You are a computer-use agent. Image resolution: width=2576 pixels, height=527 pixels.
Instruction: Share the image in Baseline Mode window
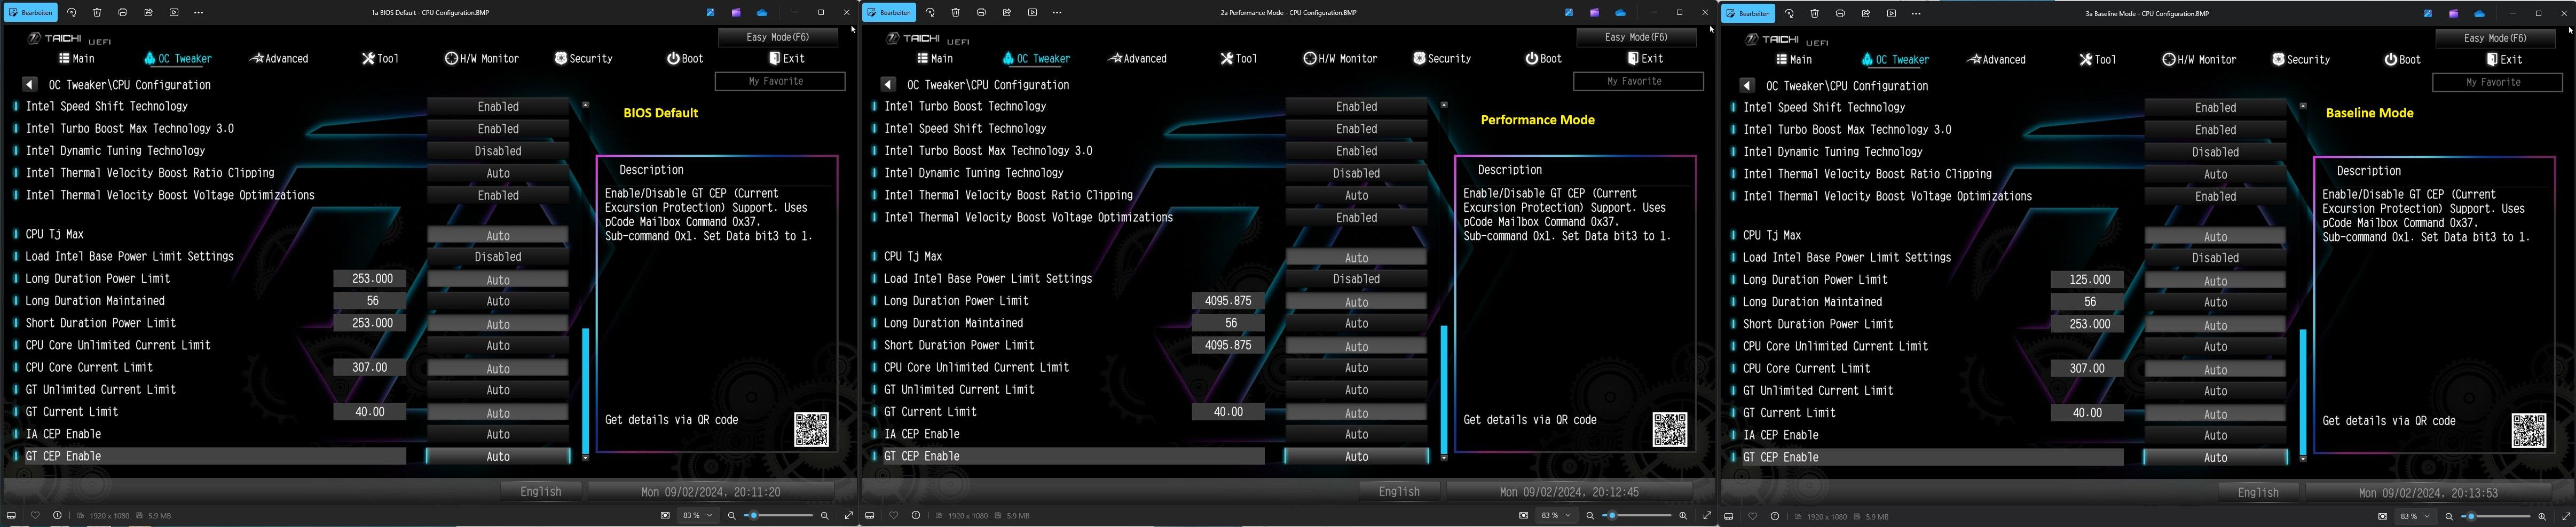click(1865, 14)
